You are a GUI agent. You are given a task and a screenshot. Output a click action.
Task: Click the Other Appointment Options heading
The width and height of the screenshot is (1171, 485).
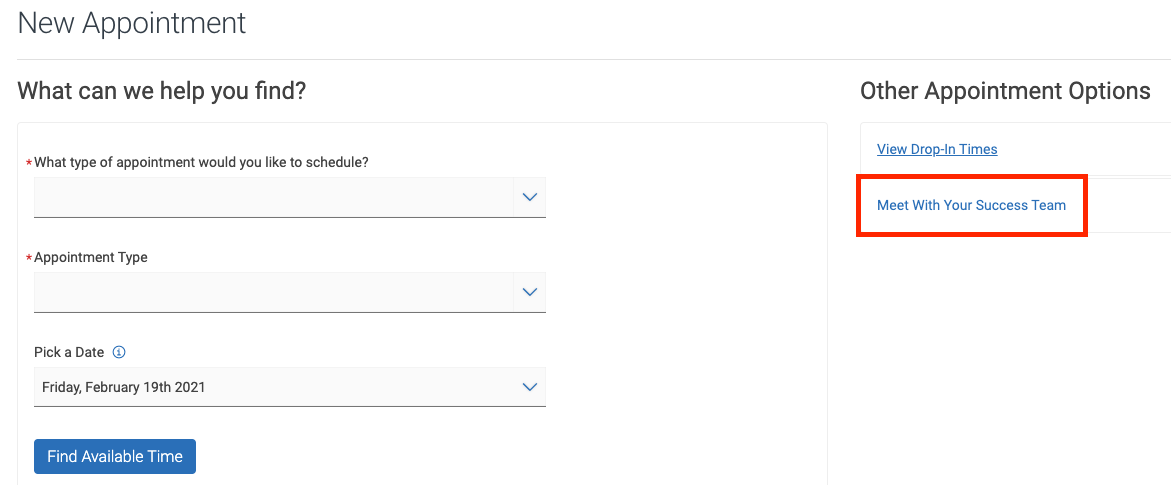click(x=1005, y=91)
